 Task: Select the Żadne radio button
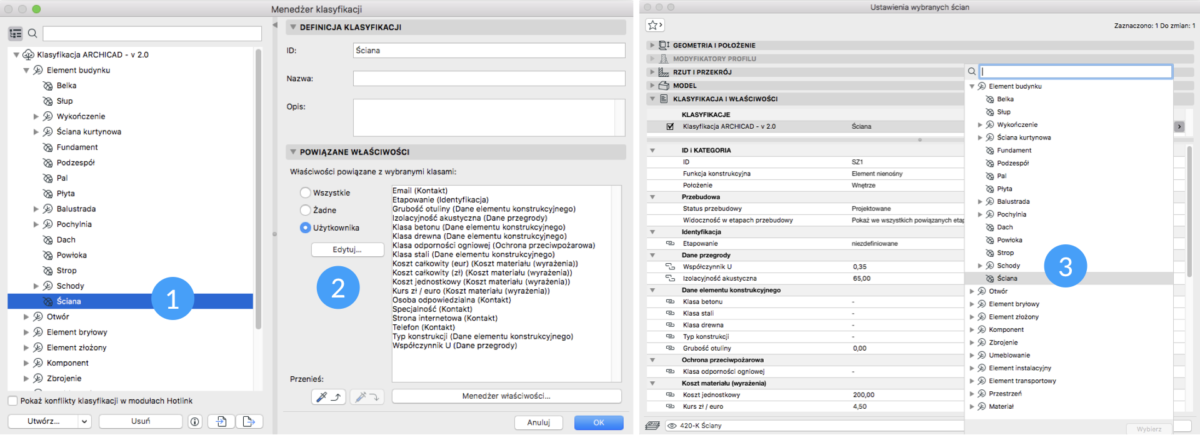point(306,210)
